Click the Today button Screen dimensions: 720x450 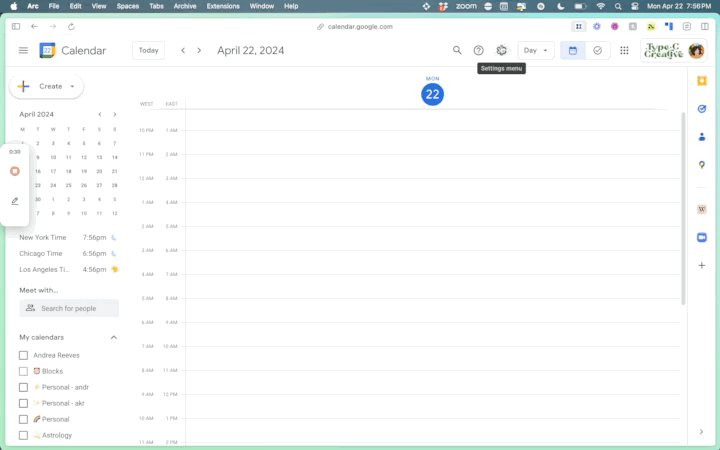coord(148,50)
